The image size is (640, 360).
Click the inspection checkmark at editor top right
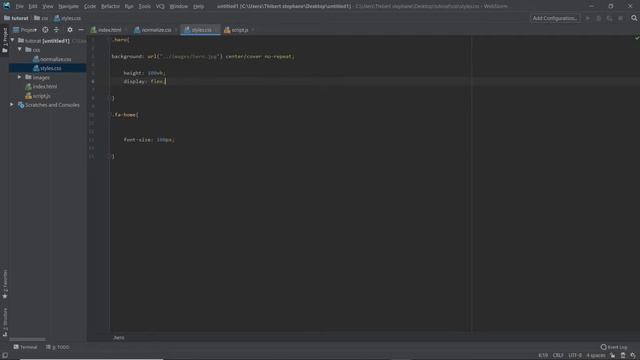636,38
